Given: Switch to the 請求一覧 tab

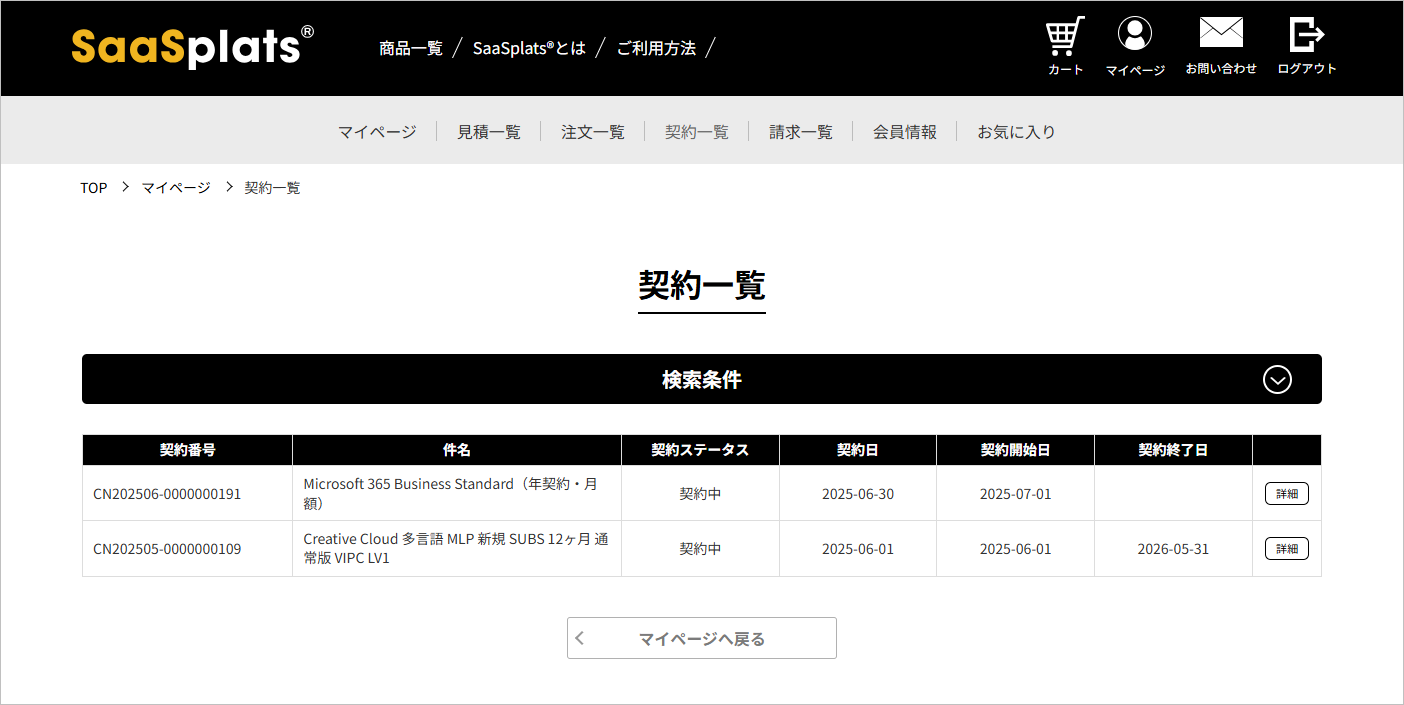Looking at the screenshot, I should (801, 132).
